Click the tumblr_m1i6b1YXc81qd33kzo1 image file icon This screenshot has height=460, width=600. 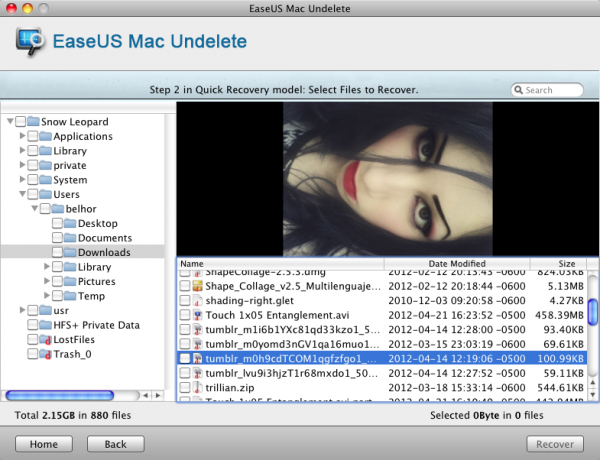[197, 330]
